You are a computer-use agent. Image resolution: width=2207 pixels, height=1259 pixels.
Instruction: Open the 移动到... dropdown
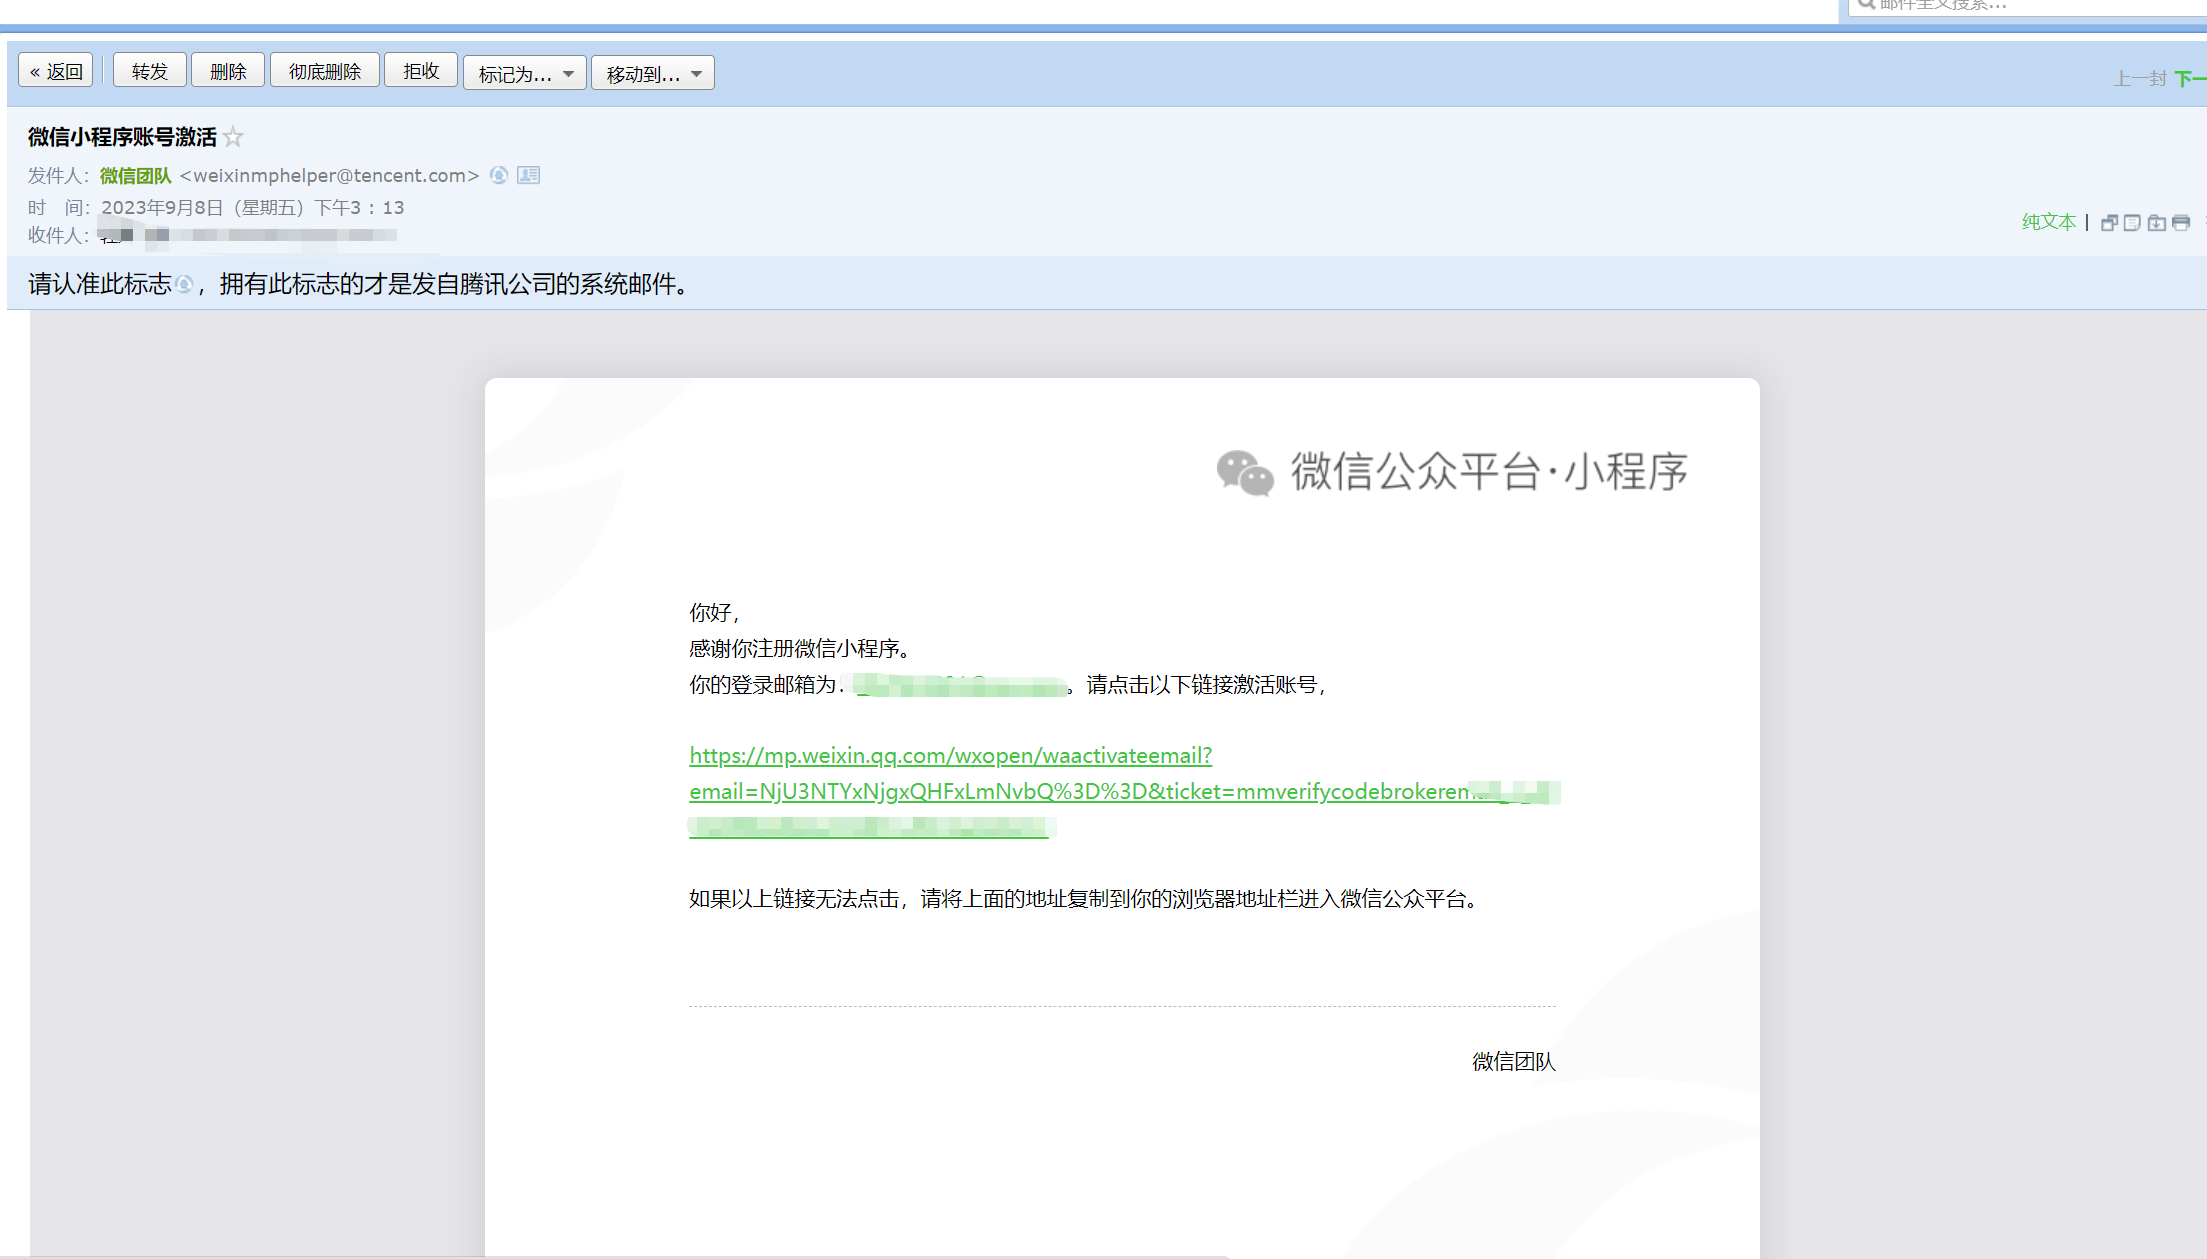tap(653, 73)
